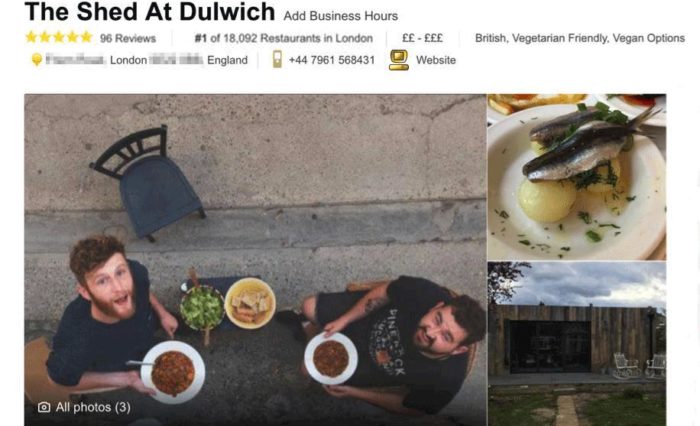This screenshot has height=426, width=700.
Task: Click the London England address text
Action: 179,60
